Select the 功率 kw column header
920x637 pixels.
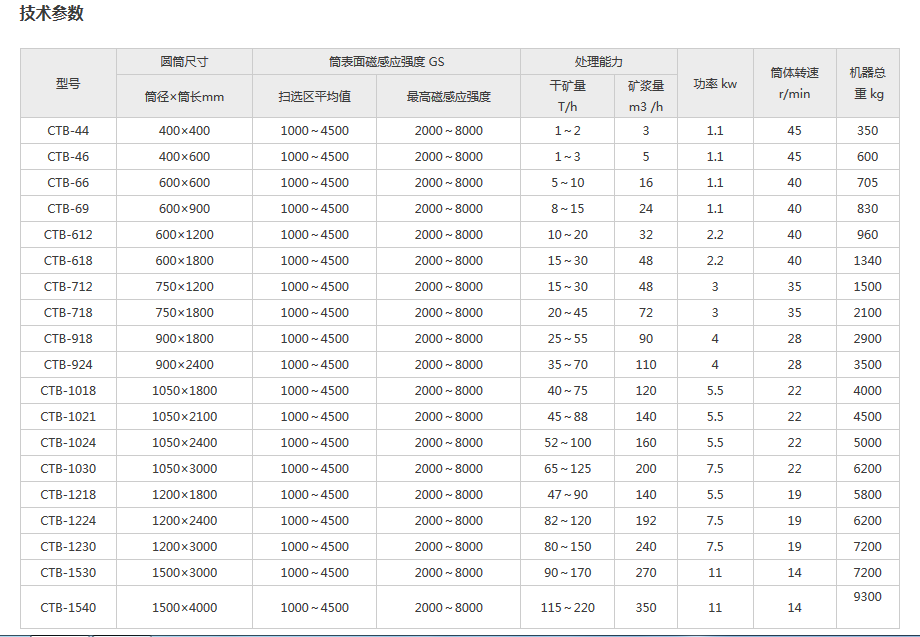click(x=715, y=84)
